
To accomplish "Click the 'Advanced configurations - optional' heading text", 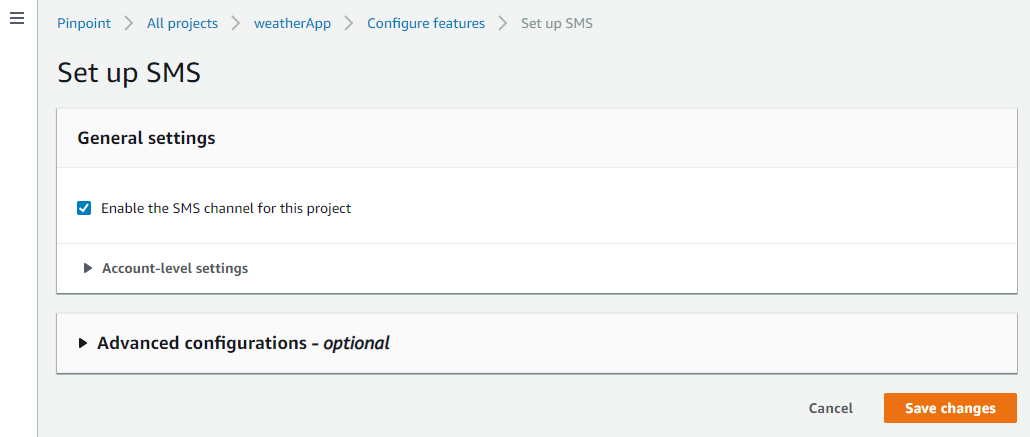I will coord(243,343).
